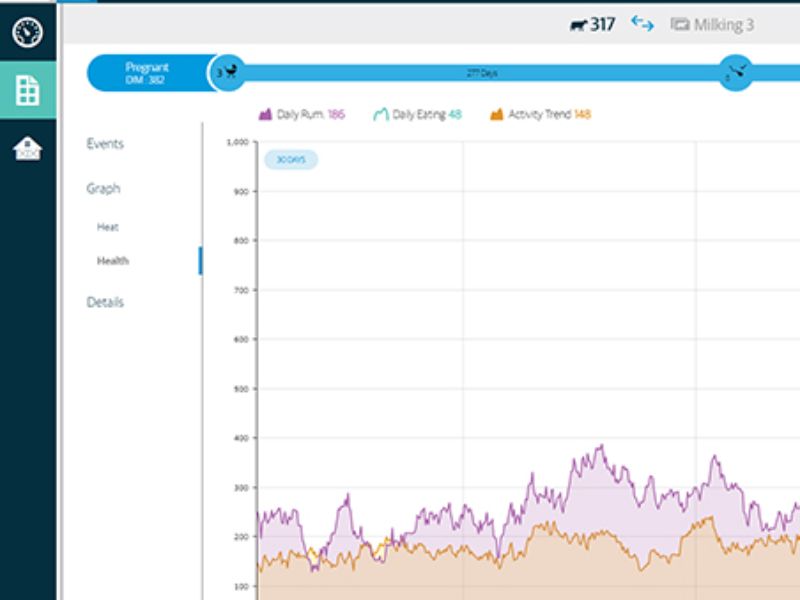Click the 277 Days timeline bar
The image size is (800, 600).
482,73
